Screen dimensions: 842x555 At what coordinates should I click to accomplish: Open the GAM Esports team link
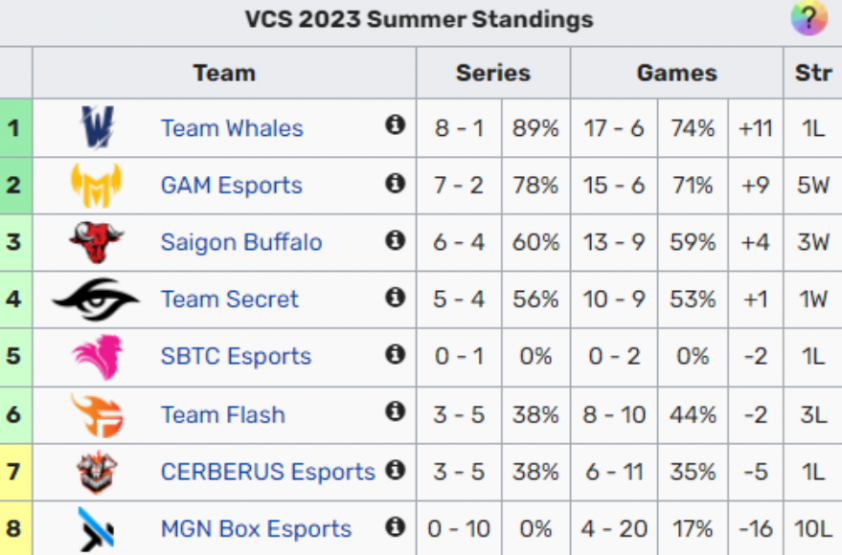point(231,185)
